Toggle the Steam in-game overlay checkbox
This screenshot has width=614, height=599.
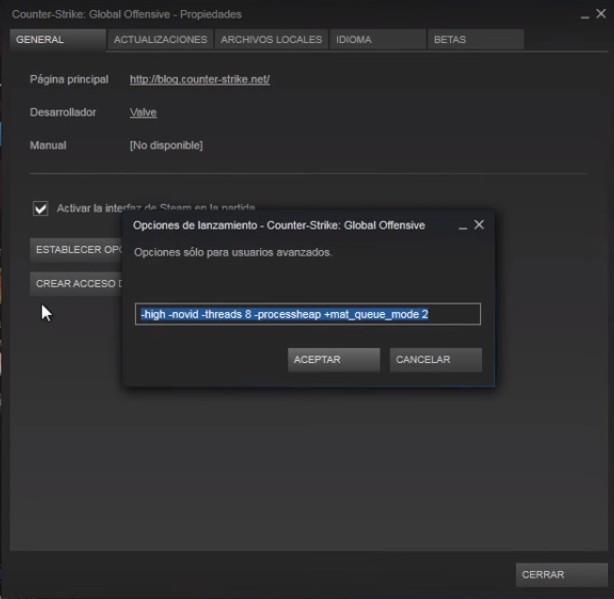click(x=41, y=208)
